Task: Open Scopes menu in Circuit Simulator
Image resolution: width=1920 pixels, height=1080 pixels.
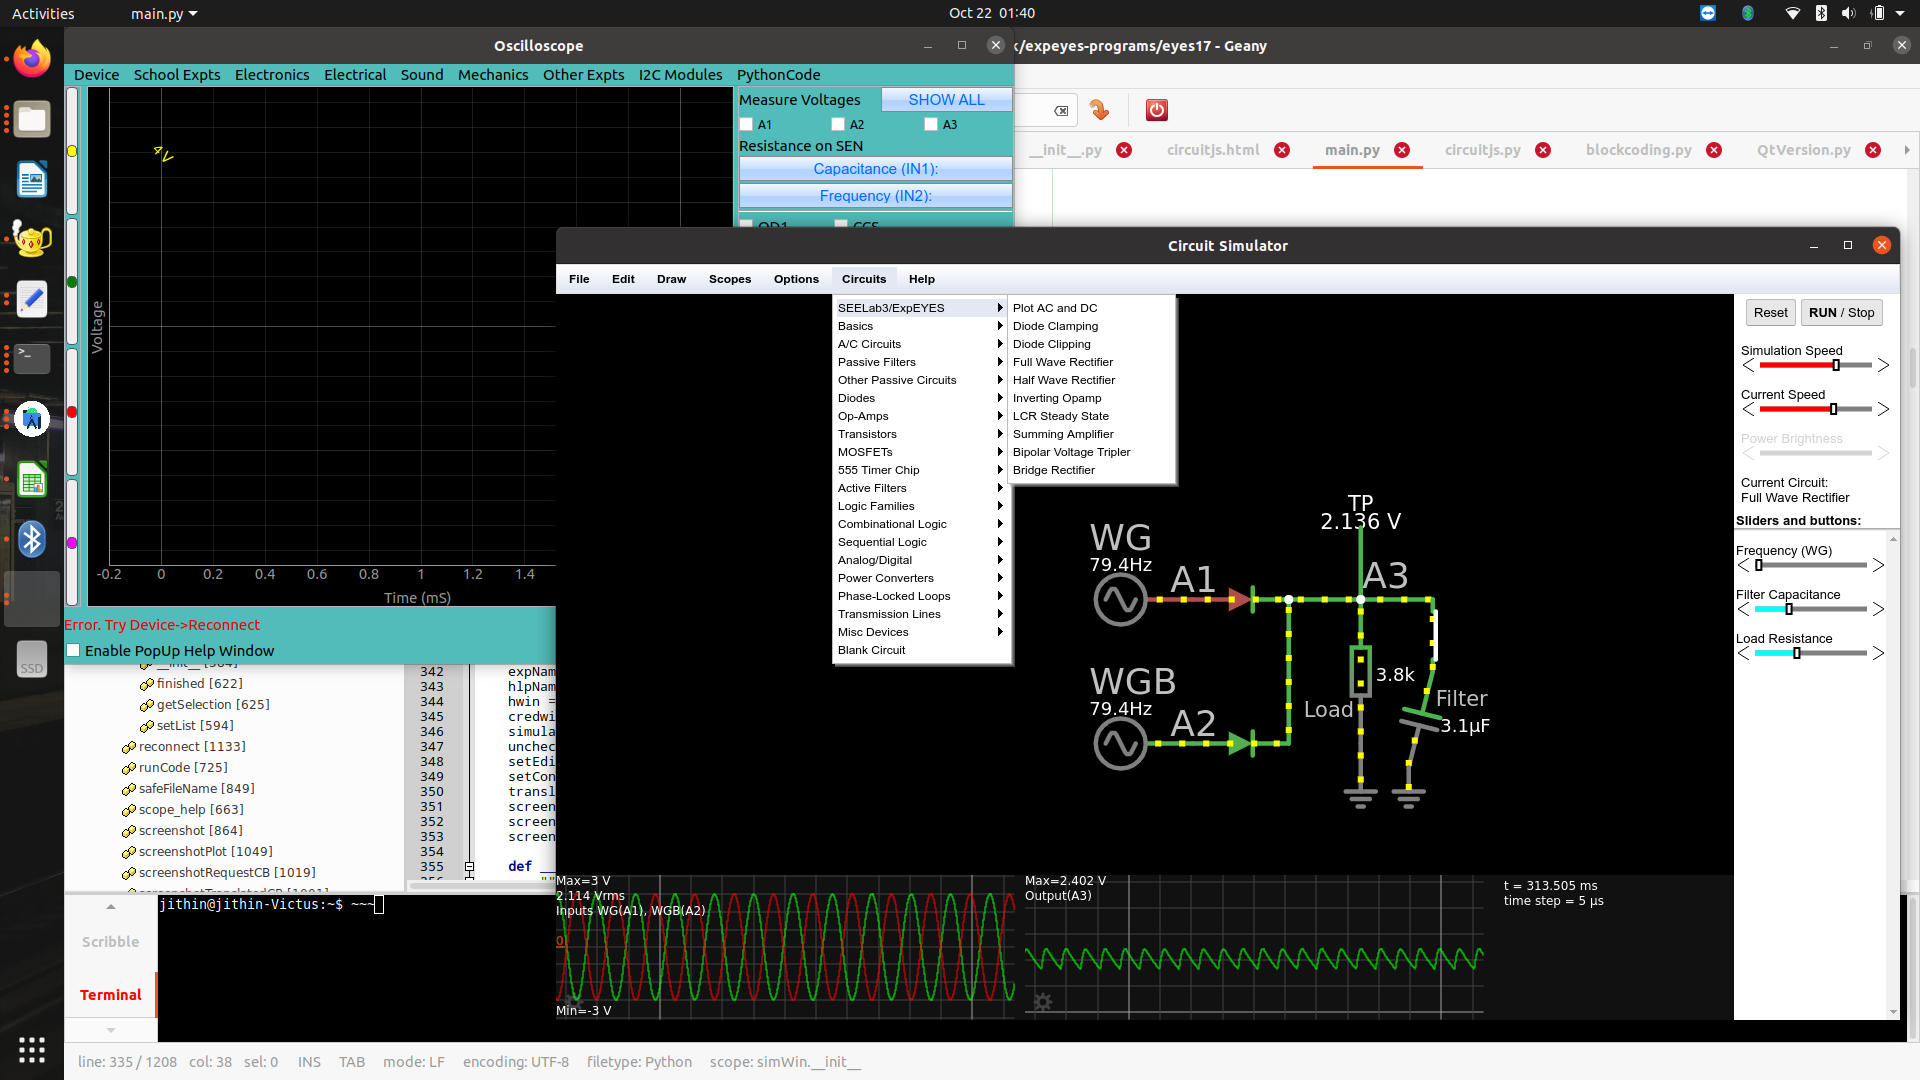Action: 730,279
